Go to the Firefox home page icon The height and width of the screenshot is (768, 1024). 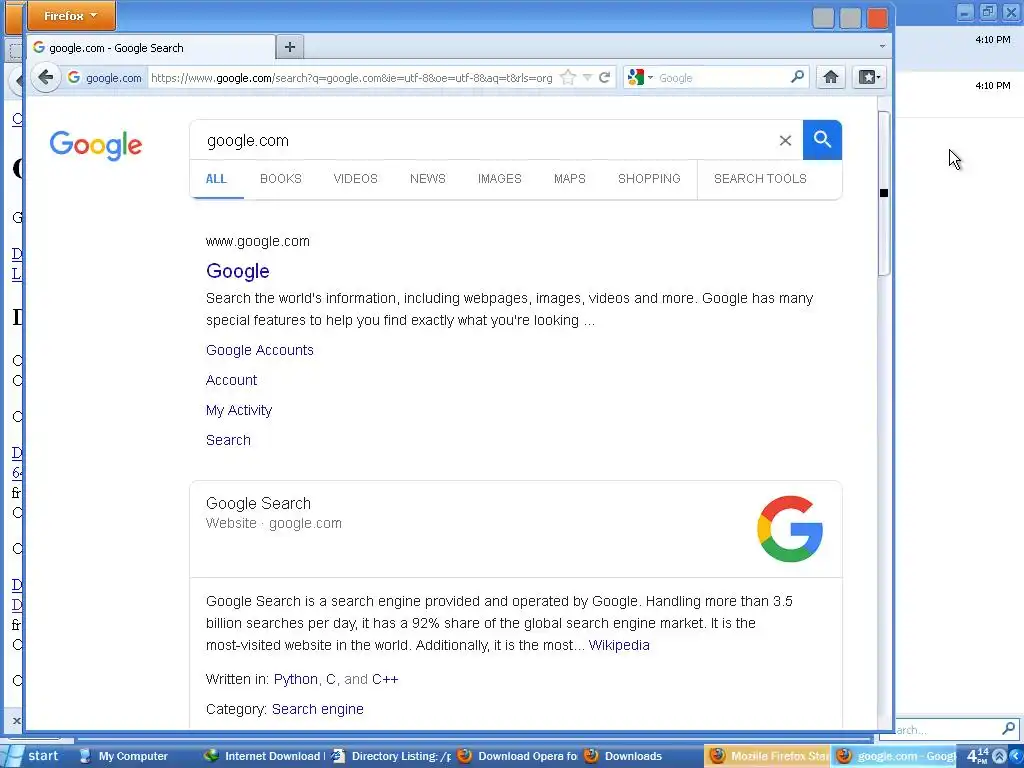pyautogui.click(x=831, y=78)
